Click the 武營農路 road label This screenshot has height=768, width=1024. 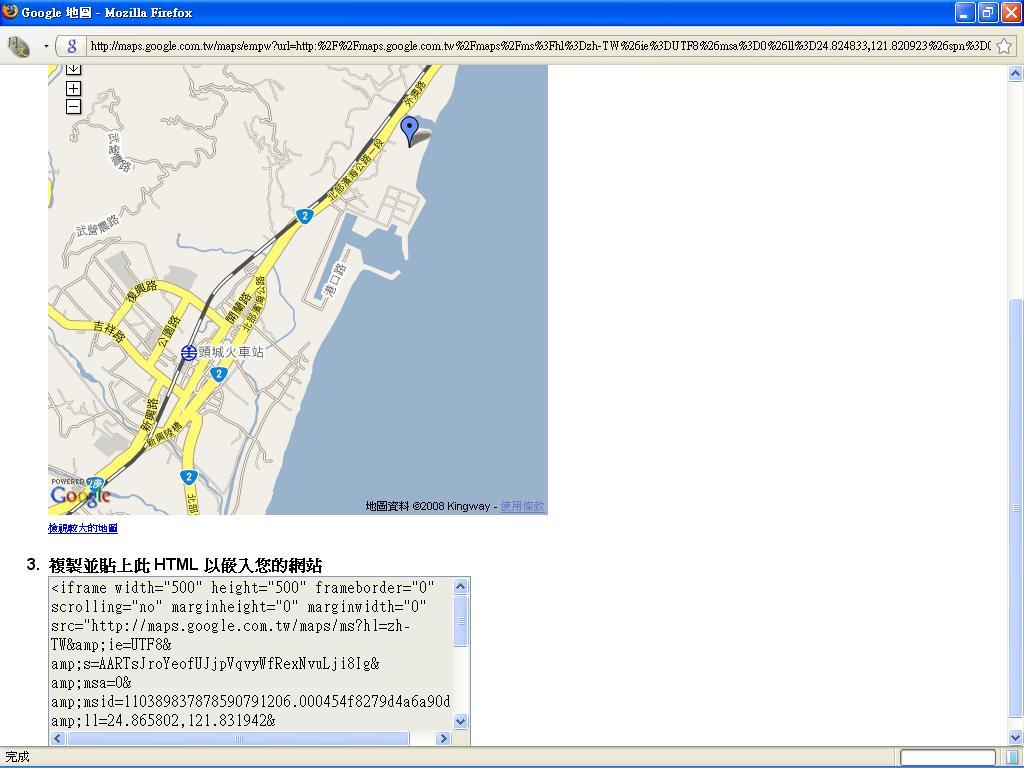coord(98,226)
